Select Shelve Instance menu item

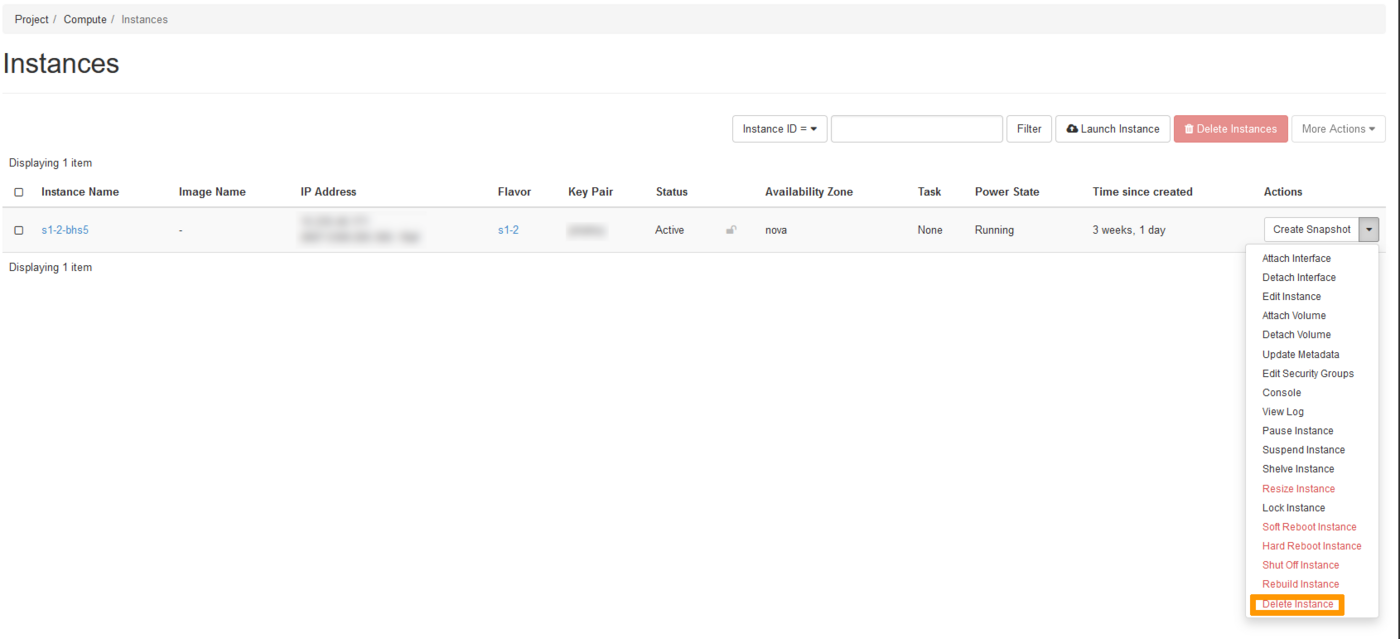(x=1297, y=469)
